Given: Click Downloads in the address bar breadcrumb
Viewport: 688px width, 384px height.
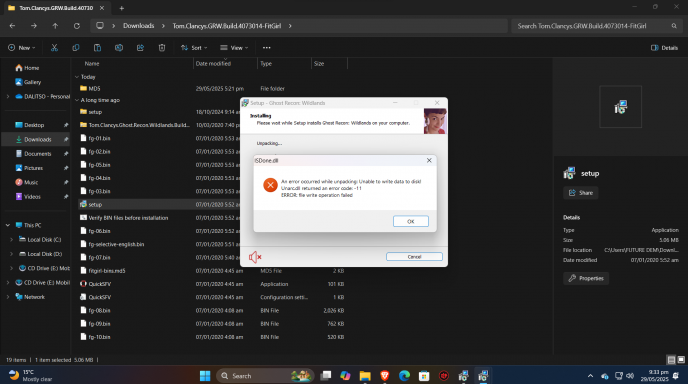Looking at the screenshot, I should click(139, 26).
